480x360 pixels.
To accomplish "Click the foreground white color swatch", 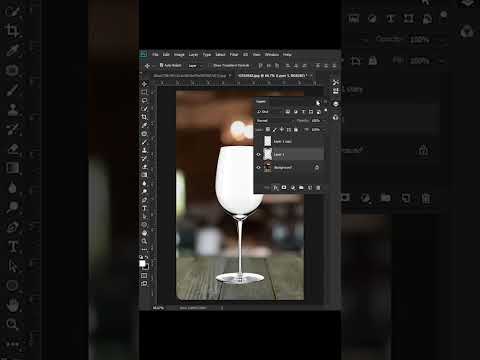I will click(142, 263).
